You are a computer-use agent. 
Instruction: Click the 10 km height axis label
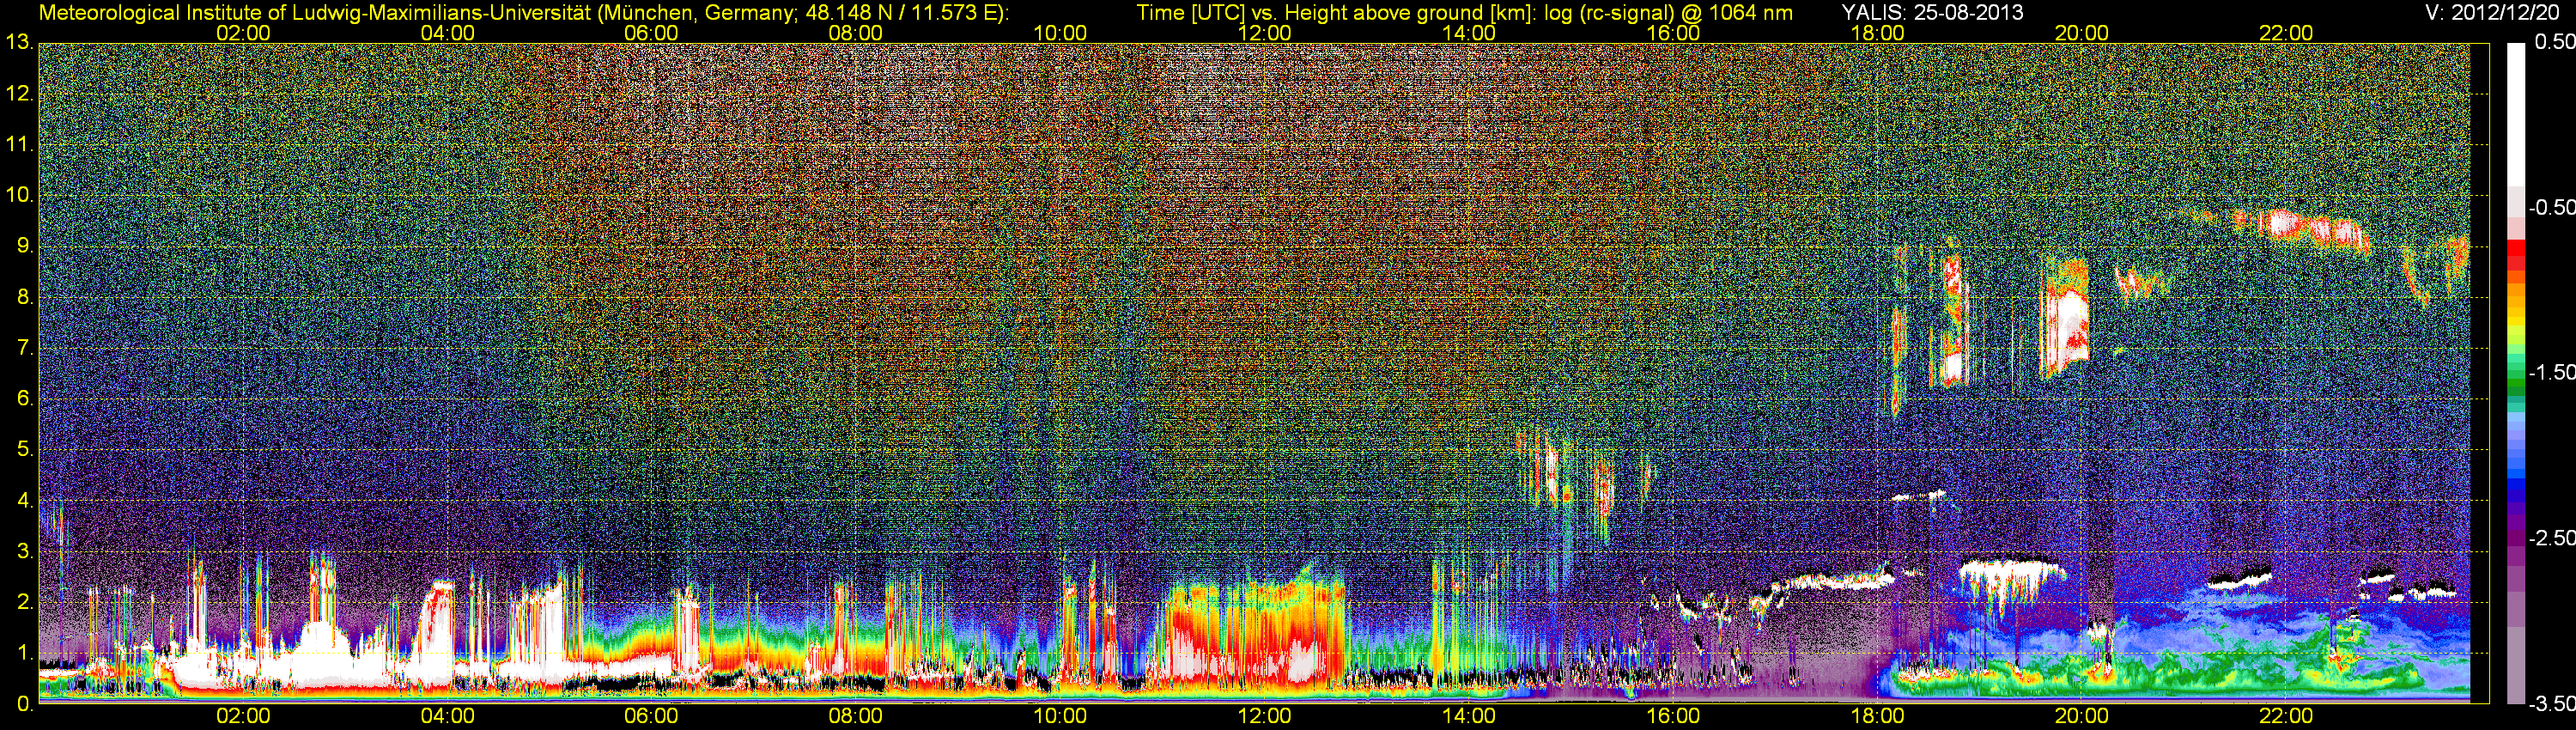(x=19, y=194)
